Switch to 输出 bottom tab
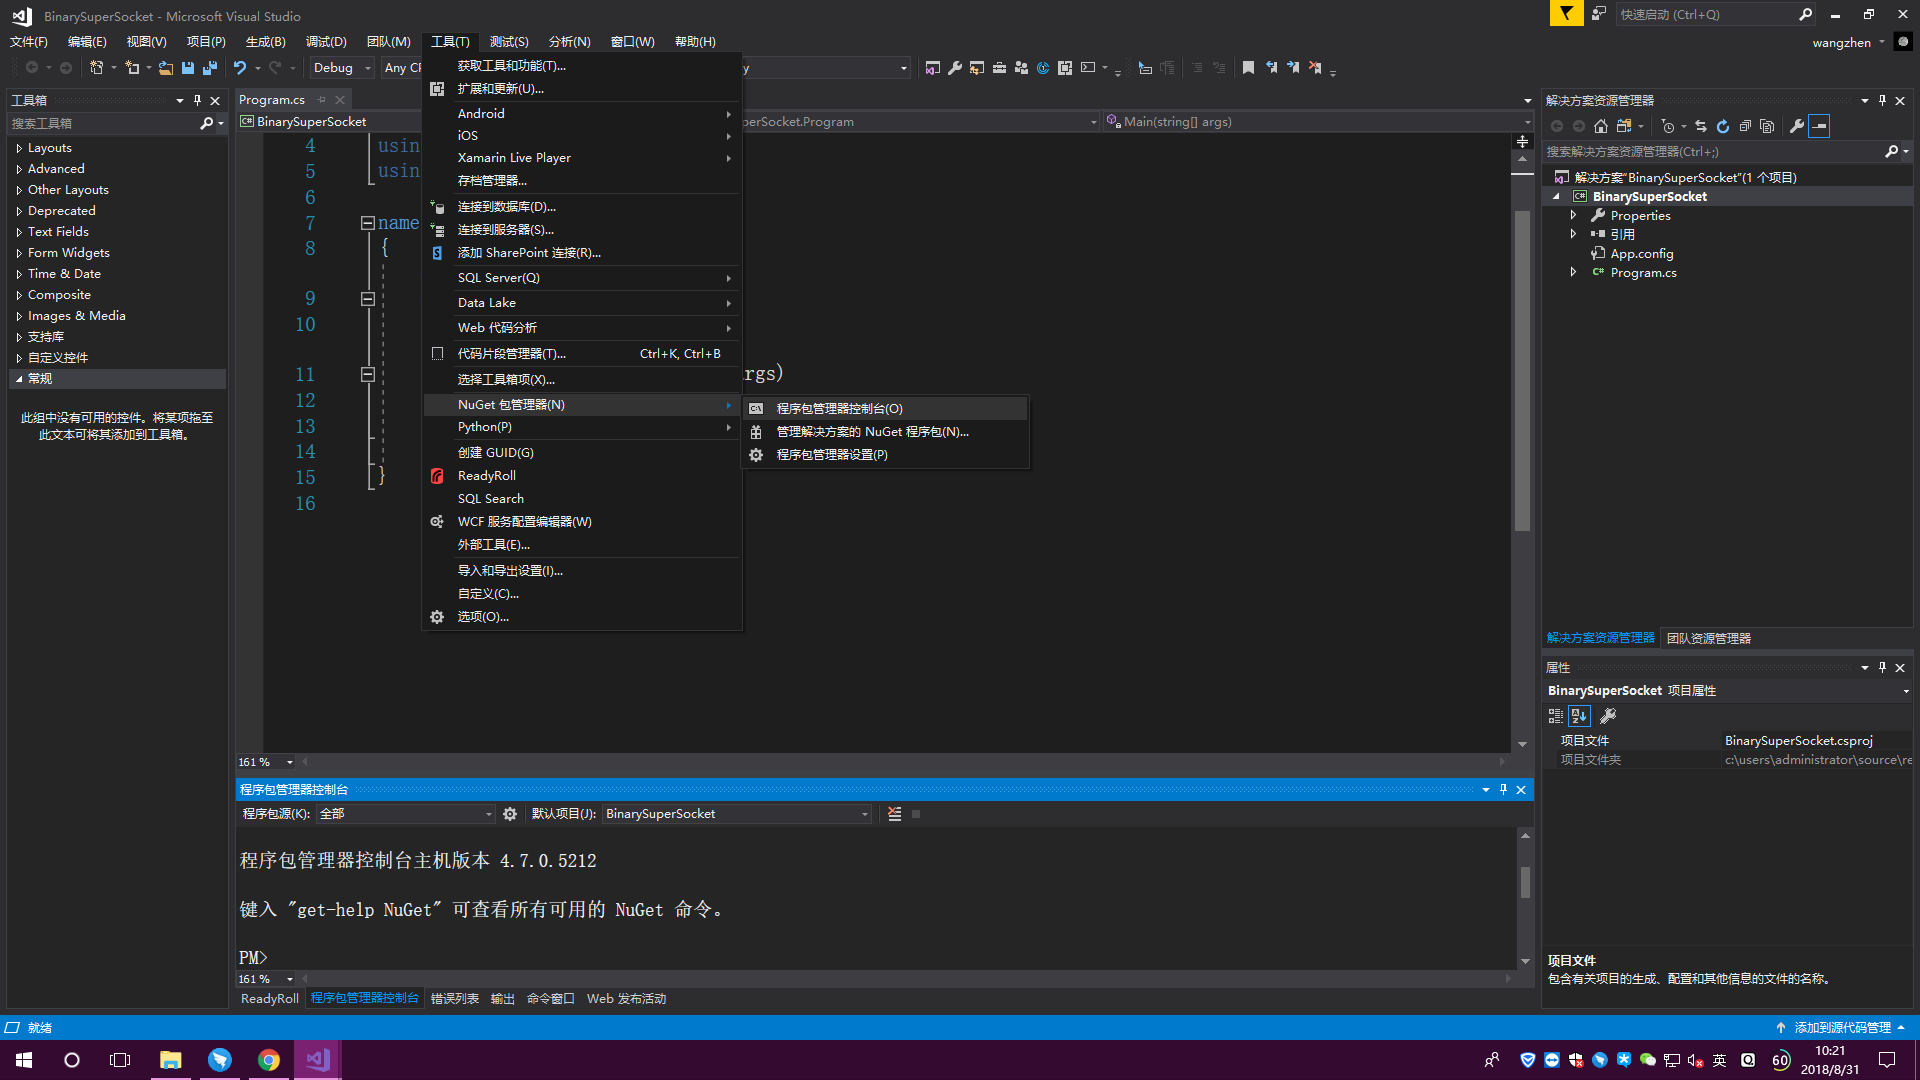Screen dimensions: 1920x1080 [503, 999]
